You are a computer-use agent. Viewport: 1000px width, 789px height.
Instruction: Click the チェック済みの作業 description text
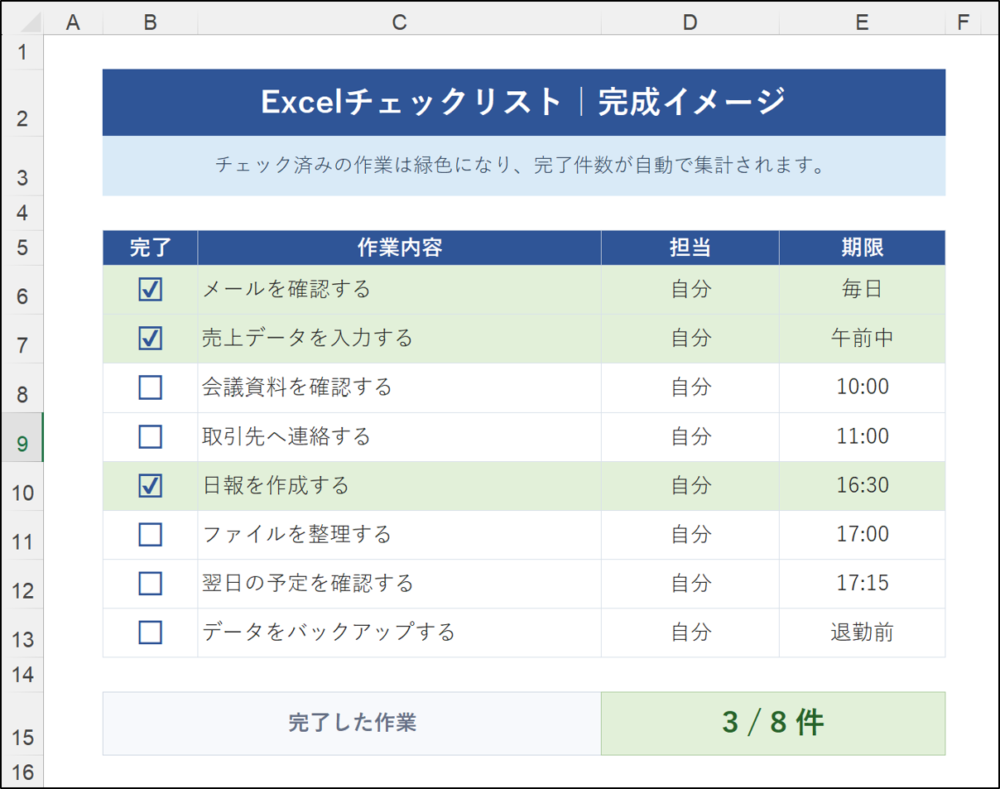[521, 165]
